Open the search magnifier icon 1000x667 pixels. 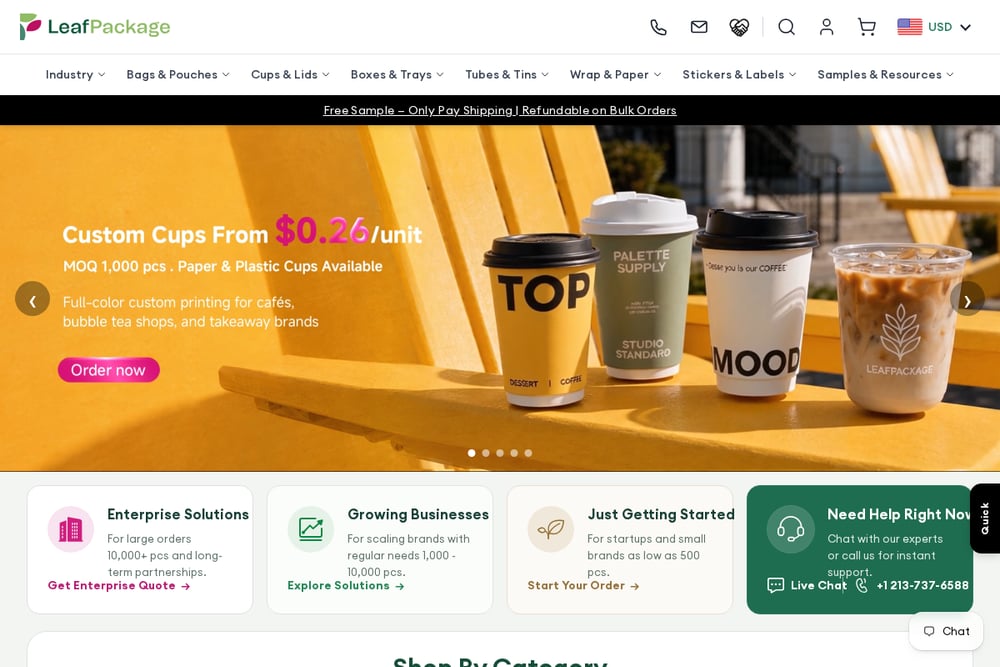[786, 27]
